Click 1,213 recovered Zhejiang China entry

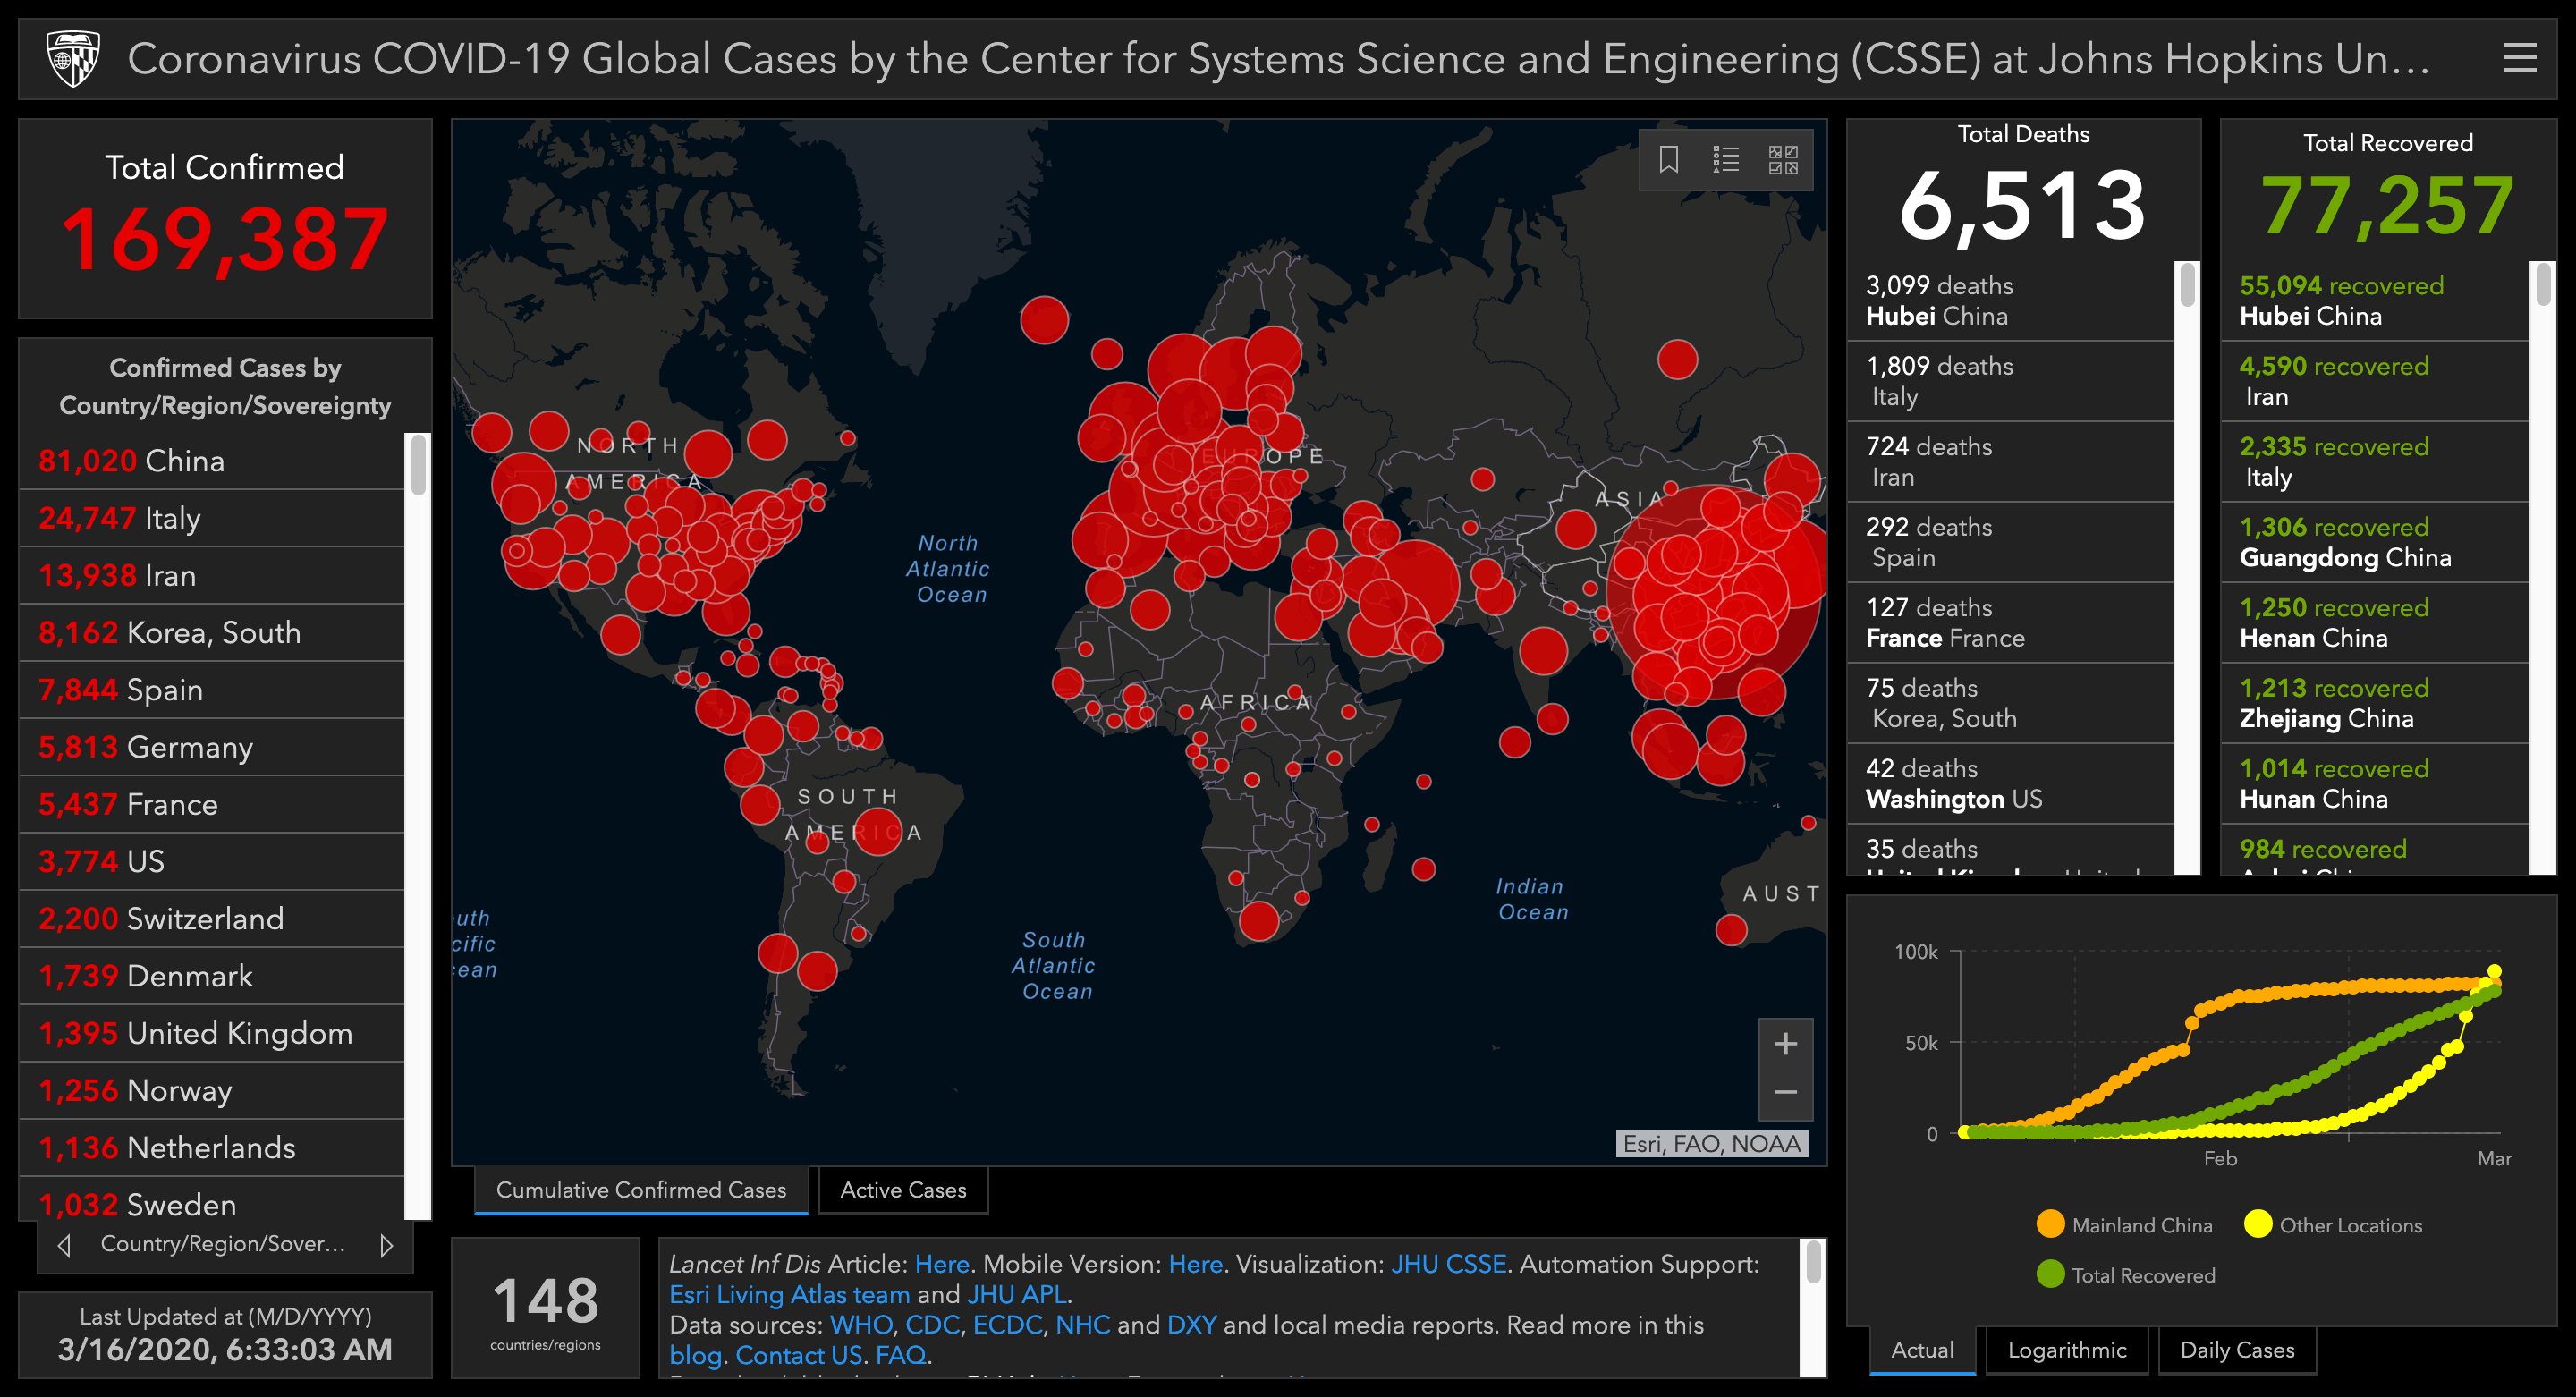[x=2375, y=703]
